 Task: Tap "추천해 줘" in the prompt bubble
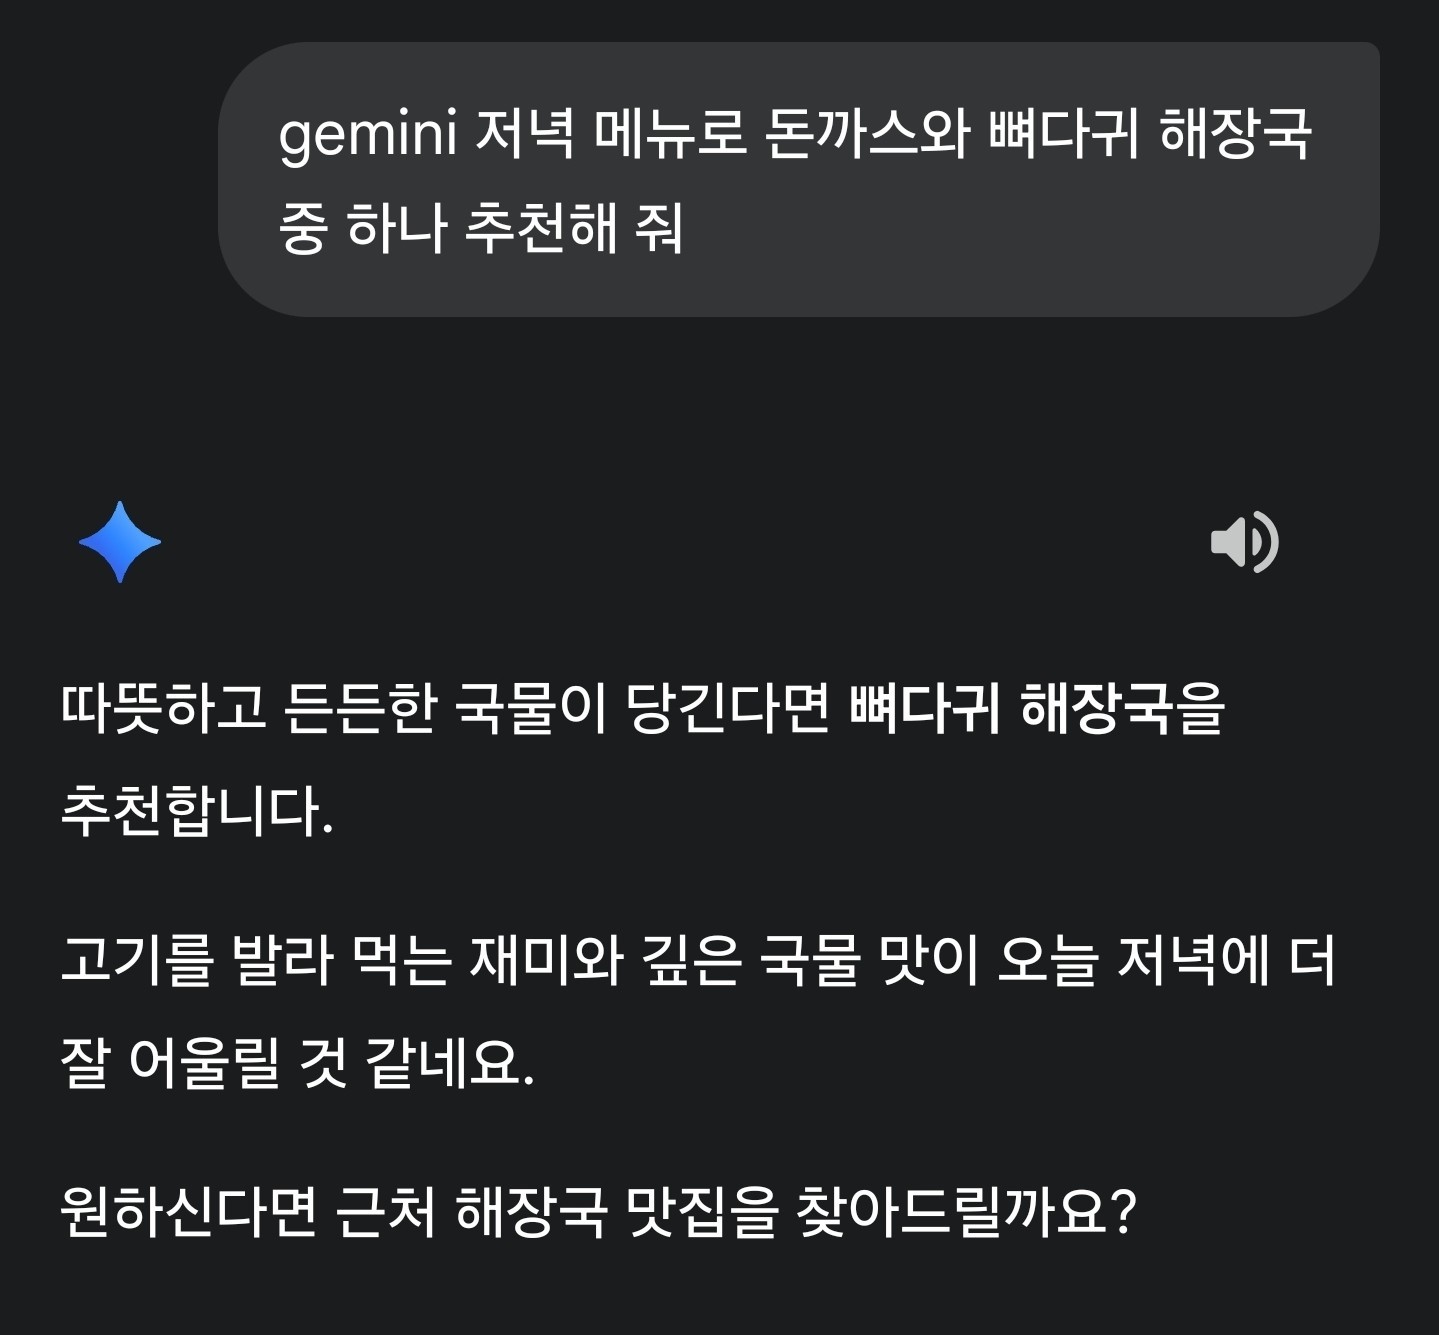pyautogui.click(x=574, y=228)
